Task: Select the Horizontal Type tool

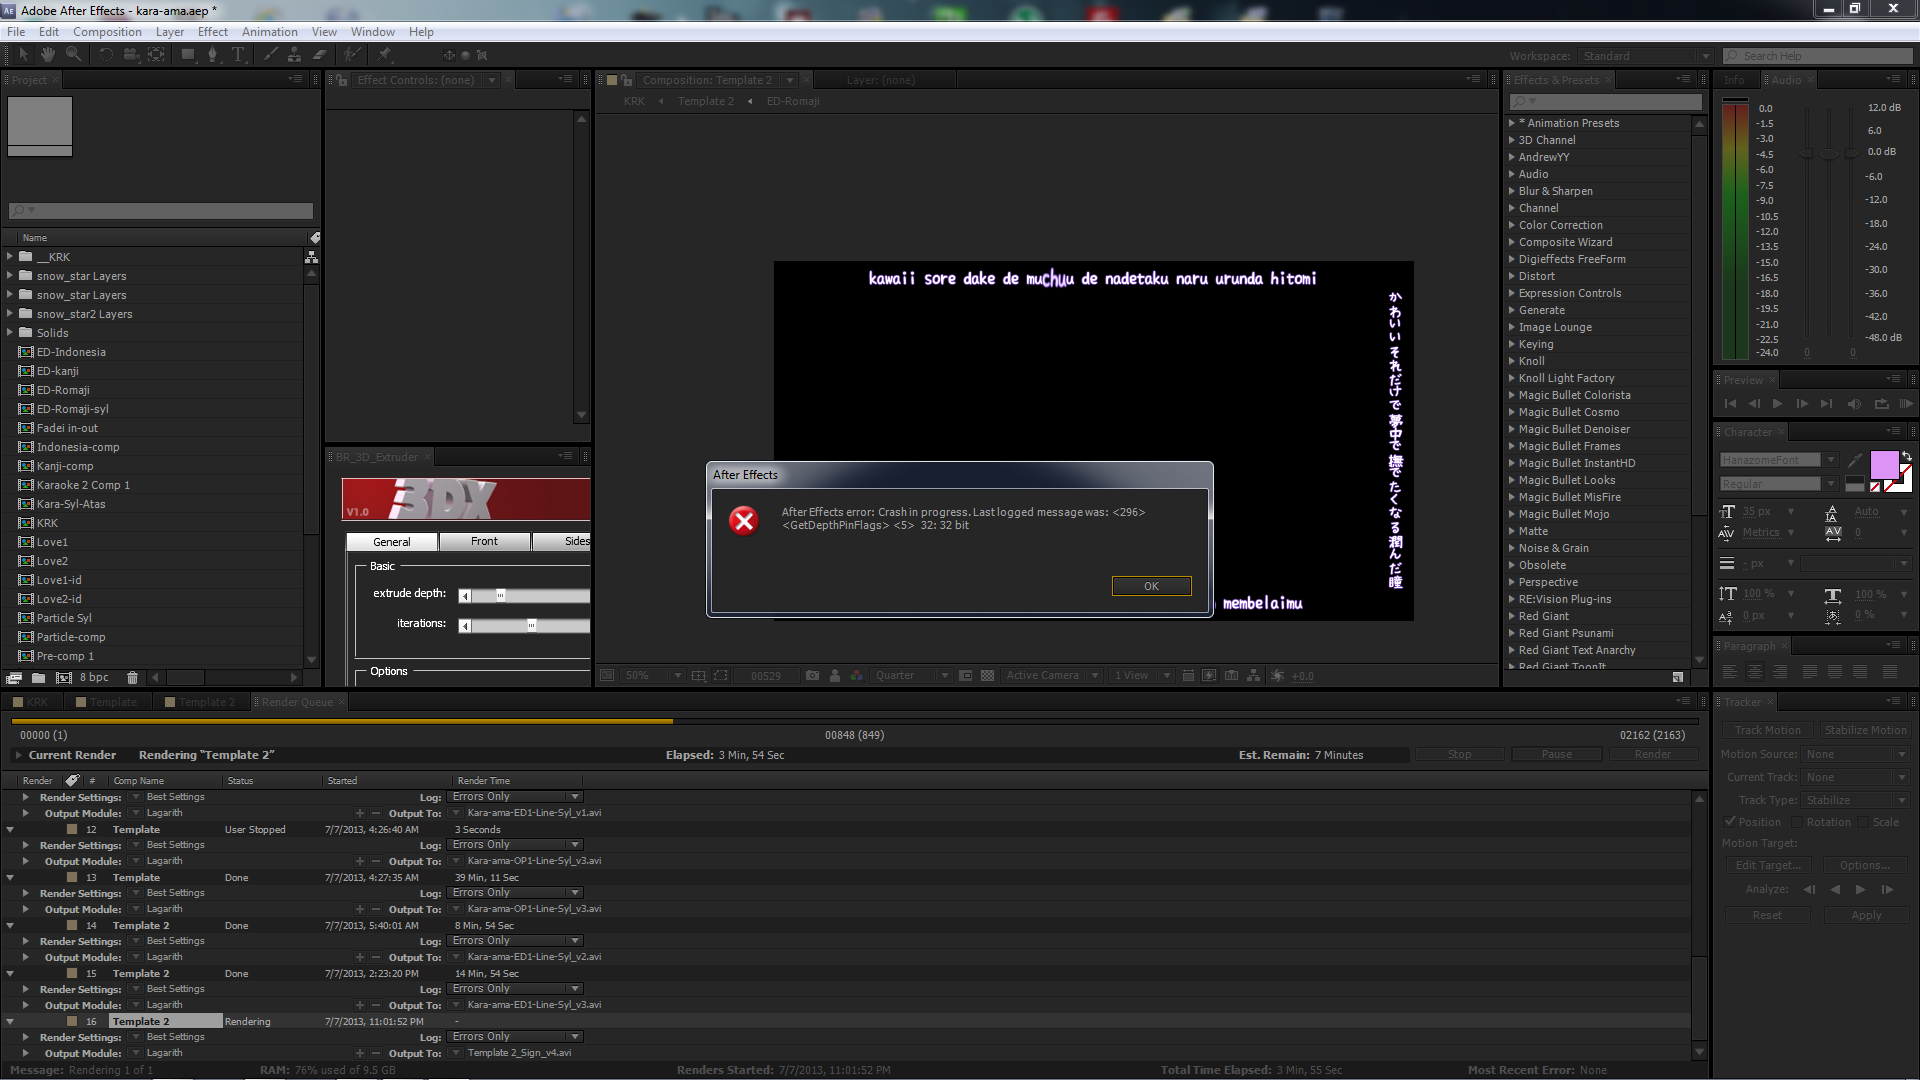Action: [238, 54]
